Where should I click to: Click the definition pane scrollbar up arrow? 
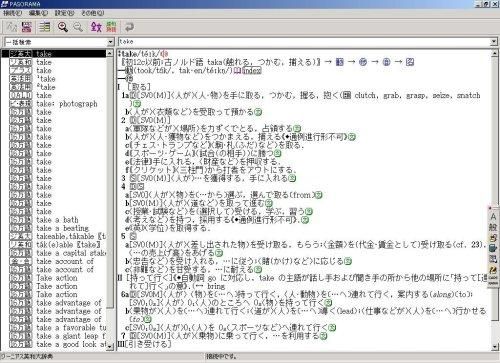click(x=495, y=53)
